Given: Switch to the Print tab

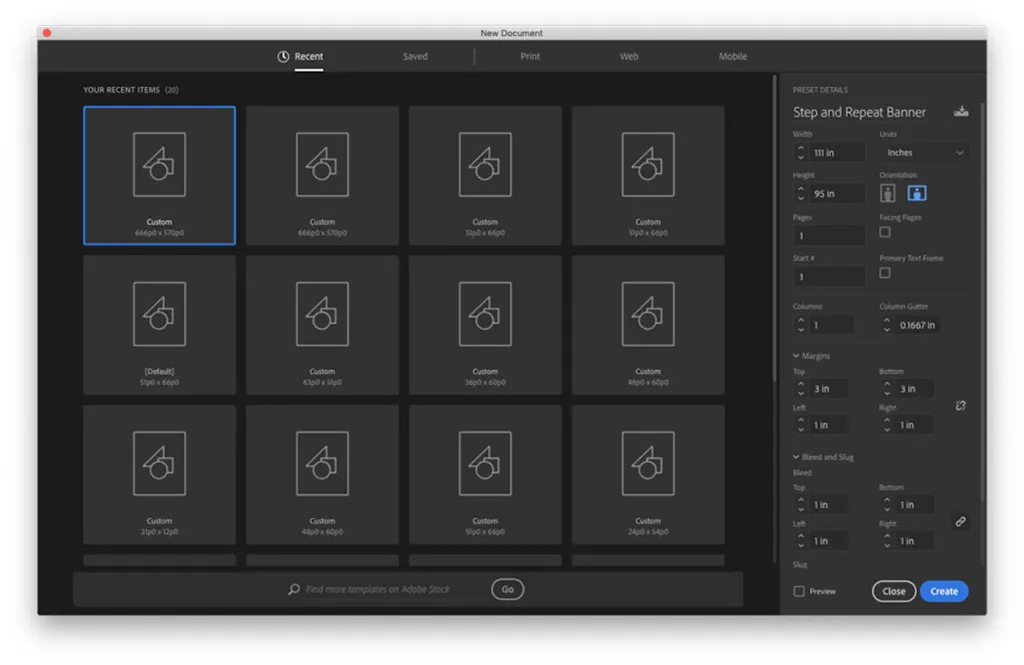Looking at the screenshot, I should click(x=530, y=57).
